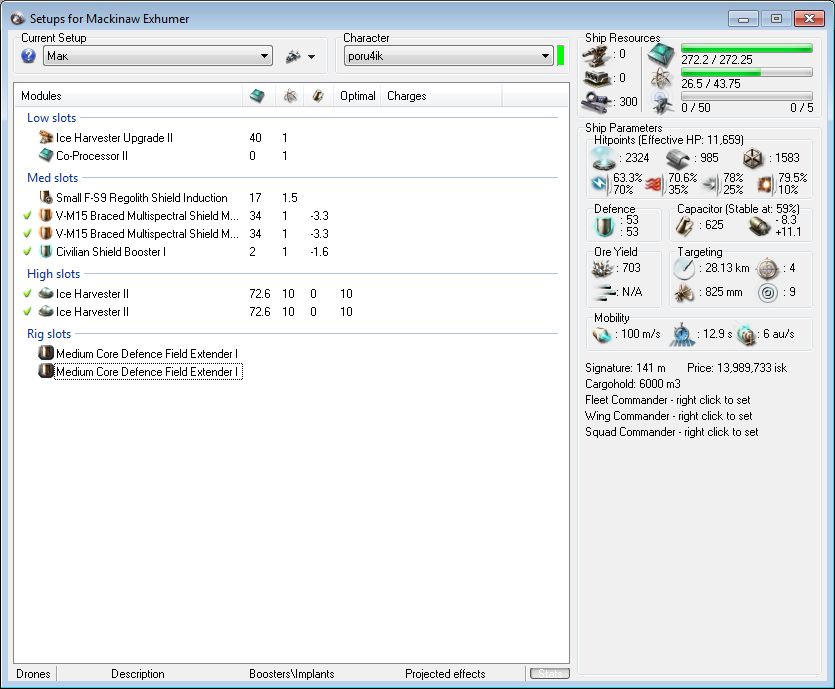Image resolution: width=835 pixels, height=689 pixels.
Task: Select Ice Harvester Upgrade II module row
Action: point(114,138)
